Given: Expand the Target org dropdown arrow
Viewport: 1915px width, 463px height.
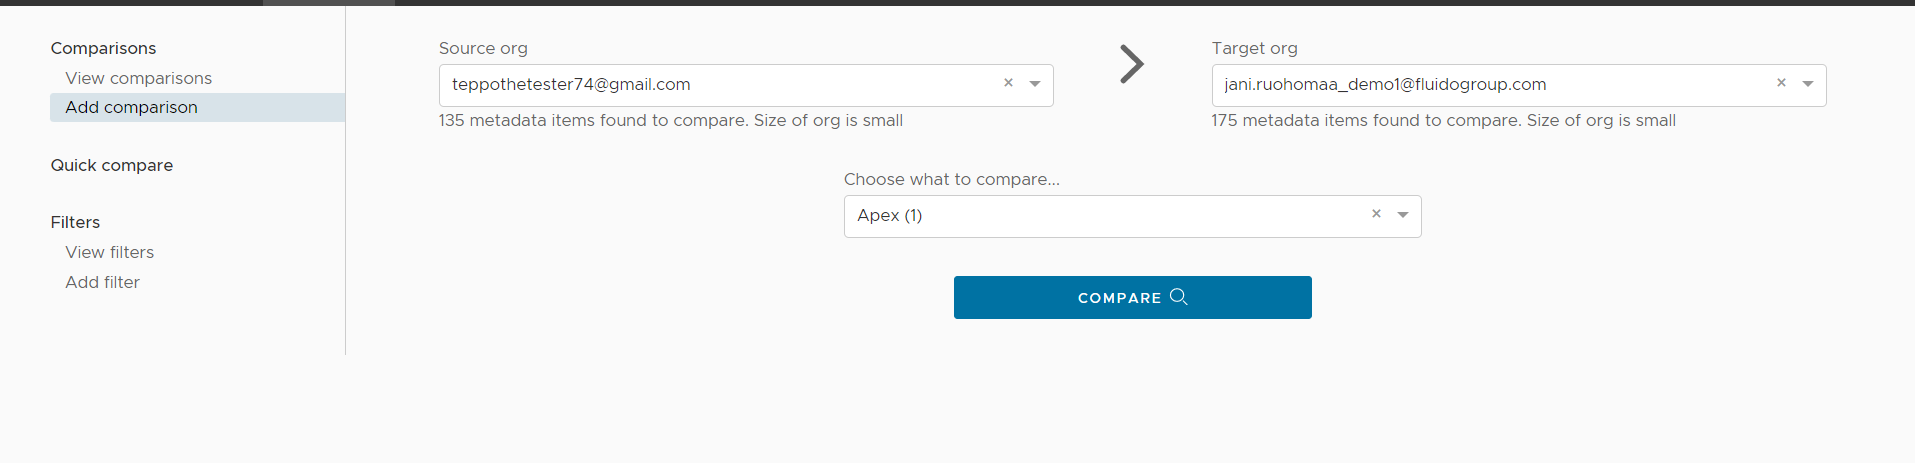Looking at the screenshot, I should click(1808, 84).
